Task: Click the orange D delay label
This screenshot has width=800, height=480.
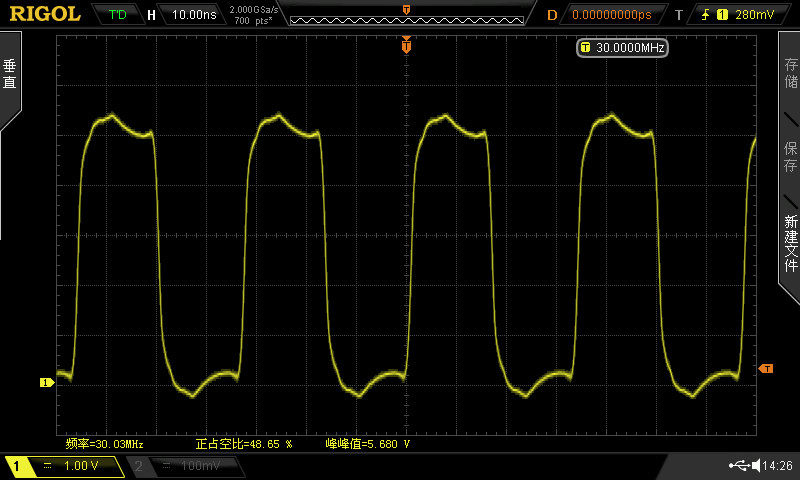Action: pyautogui.click(x=552, y=15)
